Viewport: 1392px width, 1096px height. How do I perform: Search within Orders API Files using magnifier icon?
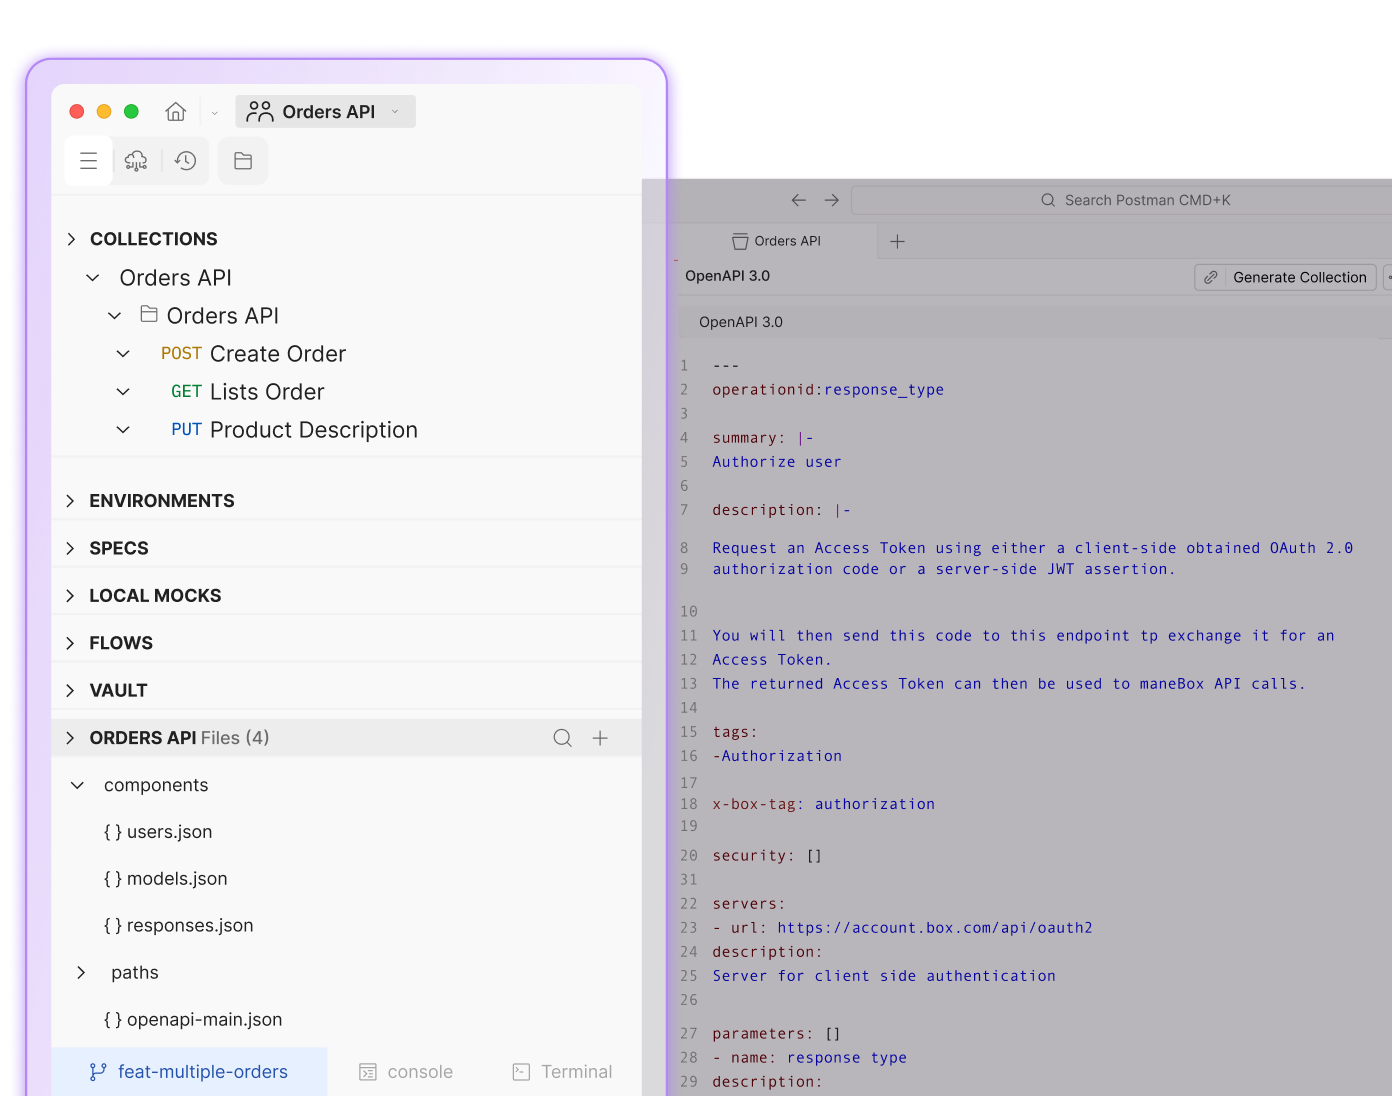(x=563, y=738)
